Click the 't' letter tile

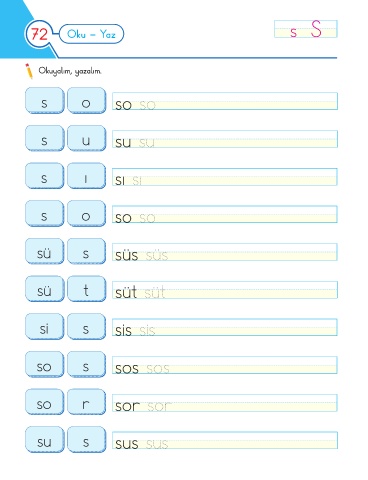86,289
